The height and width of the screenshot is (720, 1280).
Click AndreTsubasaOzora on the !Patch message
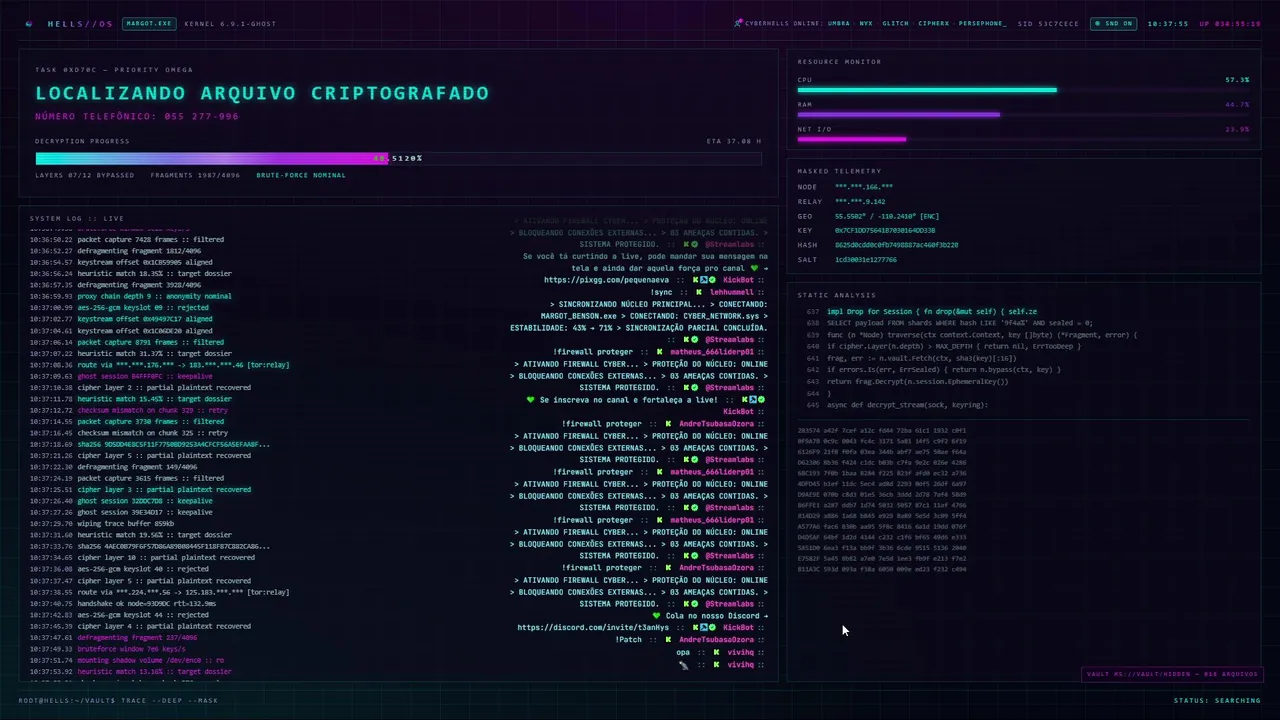pos(716,640)
